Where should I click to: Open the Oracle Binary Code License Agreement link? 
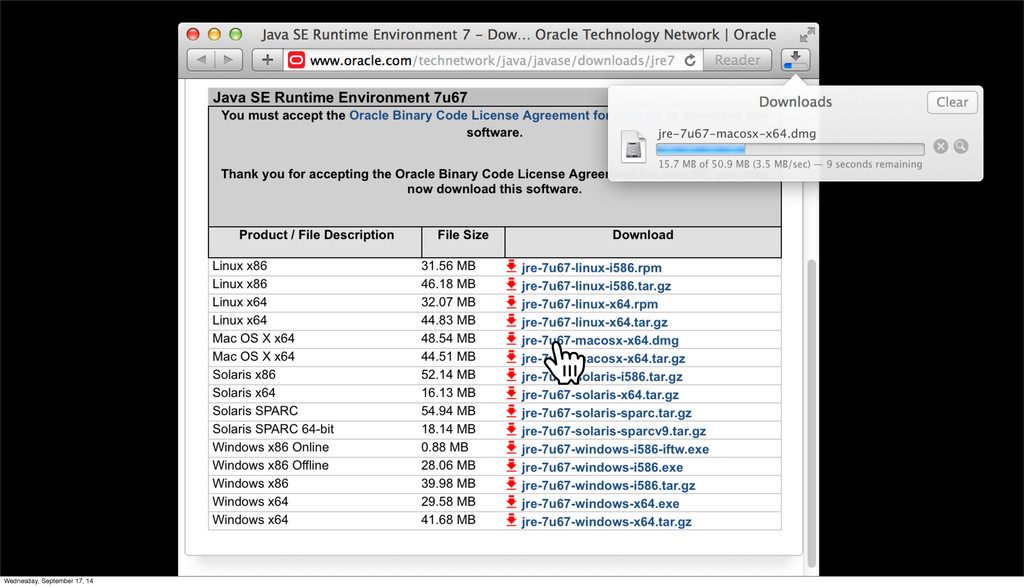click(x=479, y=116)
